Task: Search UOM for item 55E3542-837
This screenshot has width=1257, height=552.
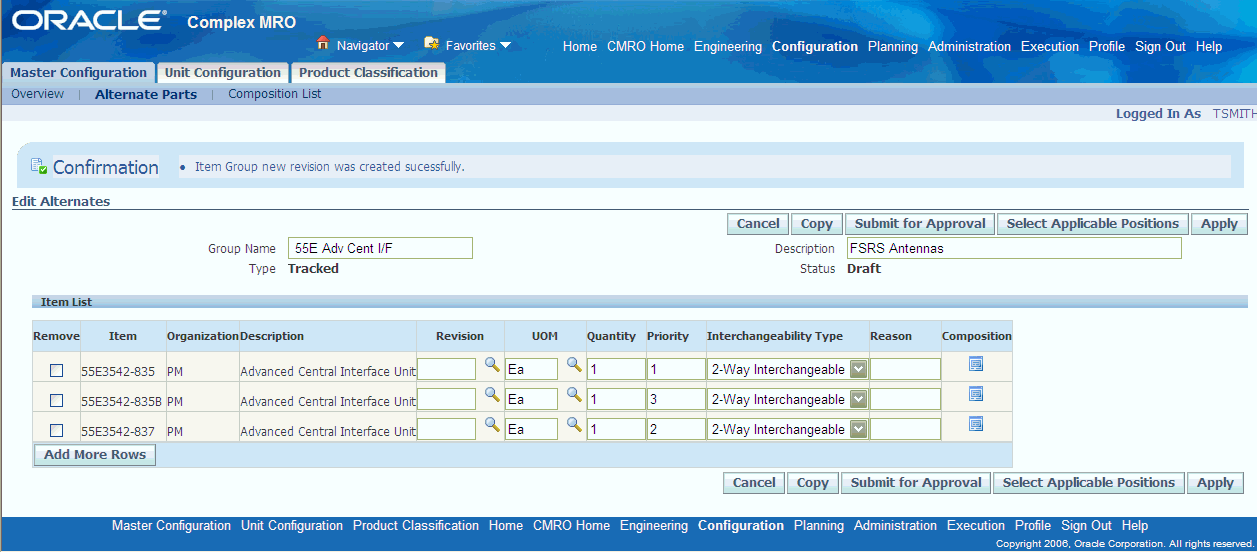Action: [574, 425]
